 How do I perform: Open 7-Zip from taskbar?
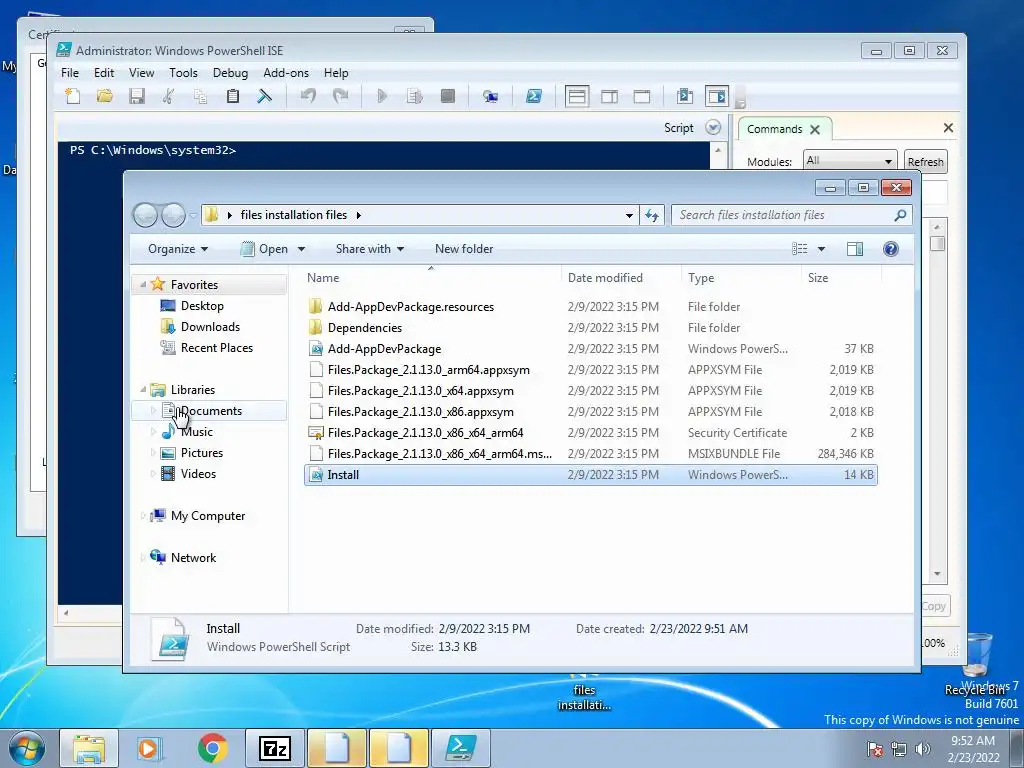274,748
